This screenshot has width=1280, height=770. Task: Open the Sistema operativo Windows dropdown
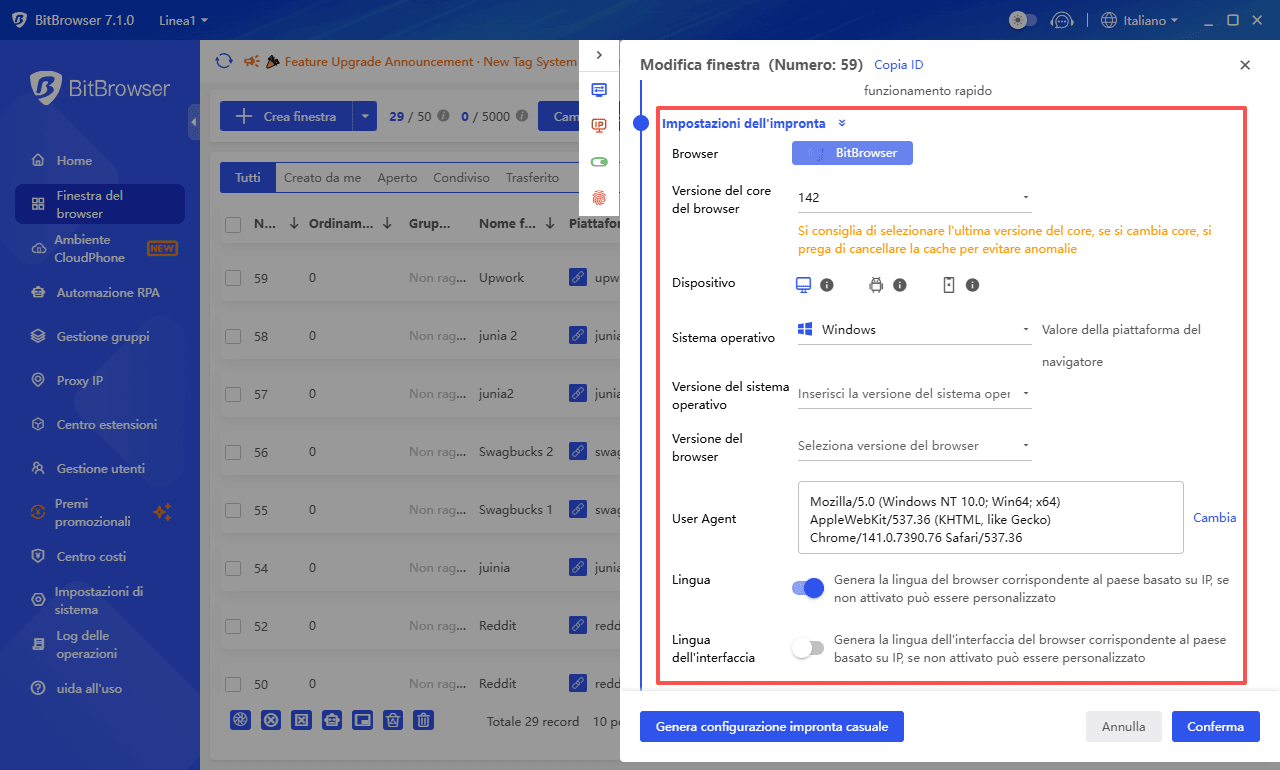914,330
